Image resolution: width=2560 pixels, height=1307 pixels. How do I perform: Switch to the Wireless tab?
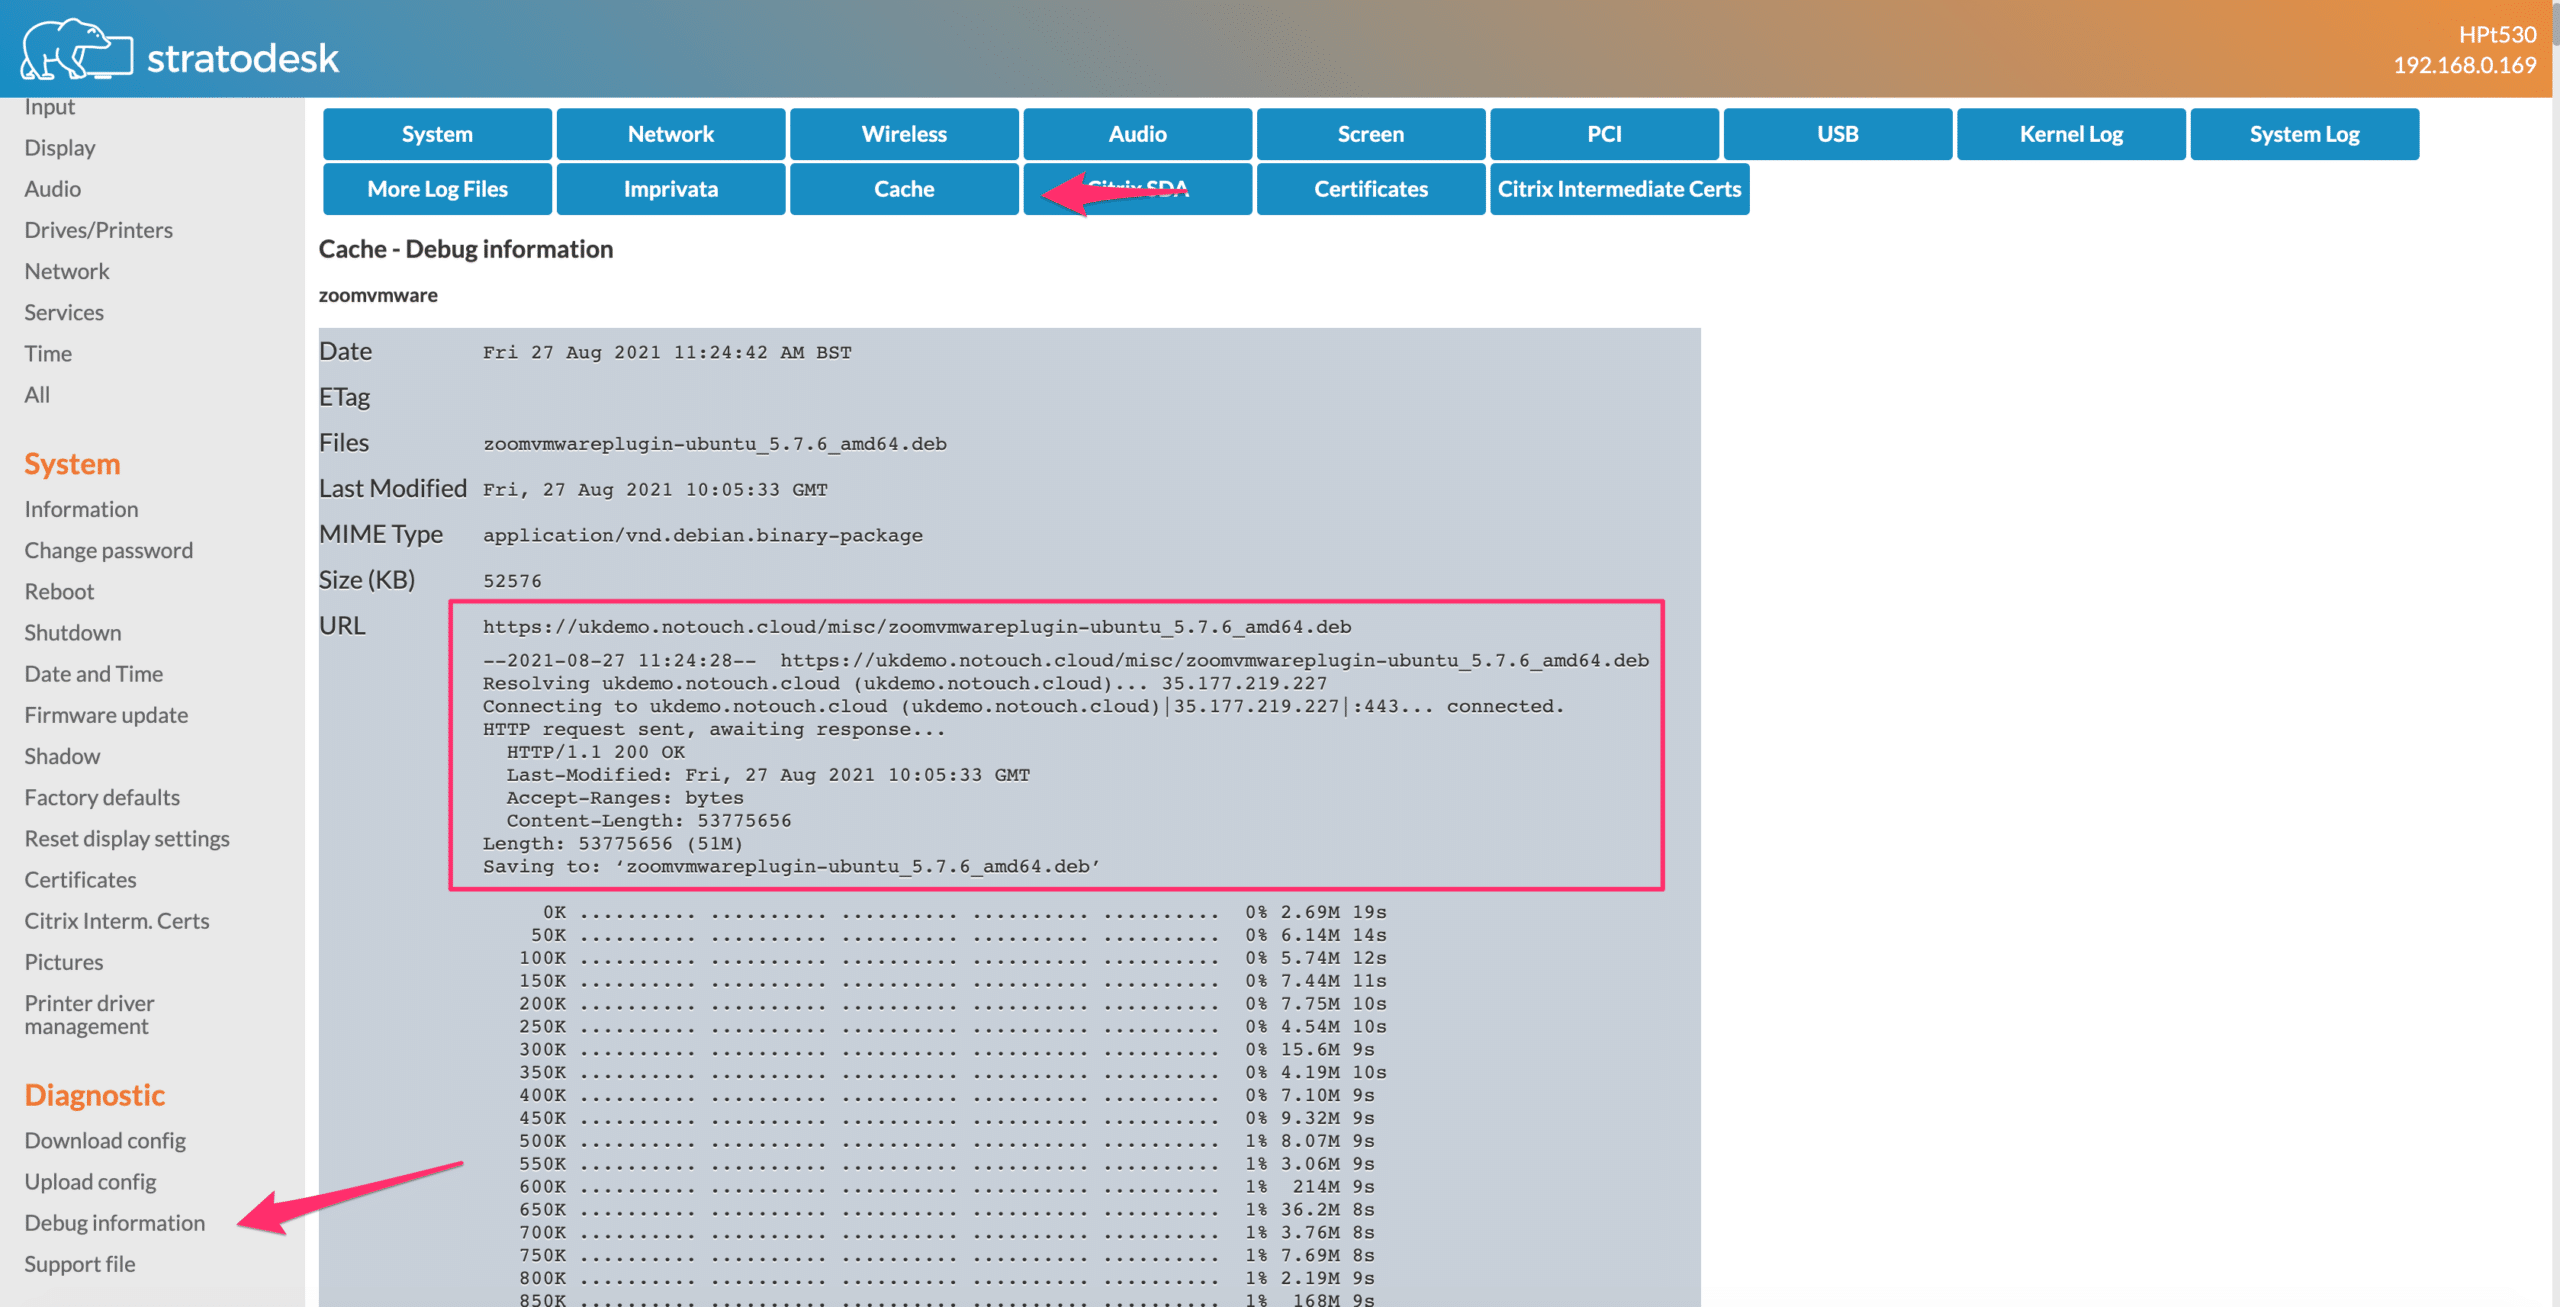pyautogui.click(x=904, y=134)
